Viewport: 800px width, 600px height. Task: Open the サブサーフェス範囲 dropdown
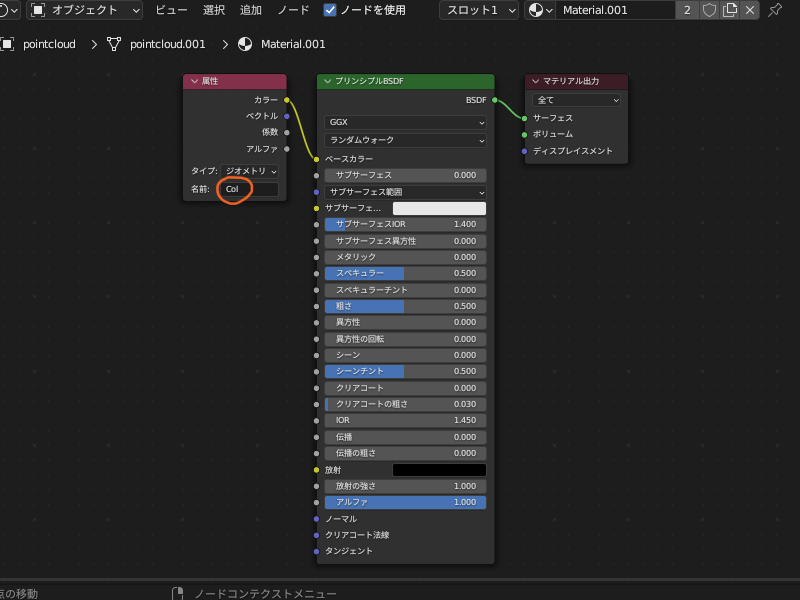405,192
